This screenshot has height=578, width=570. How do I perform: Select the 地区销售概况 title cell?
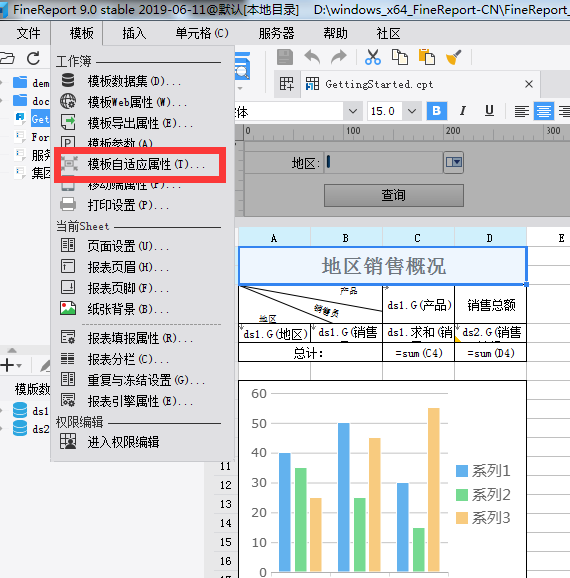tap(383, 266)
